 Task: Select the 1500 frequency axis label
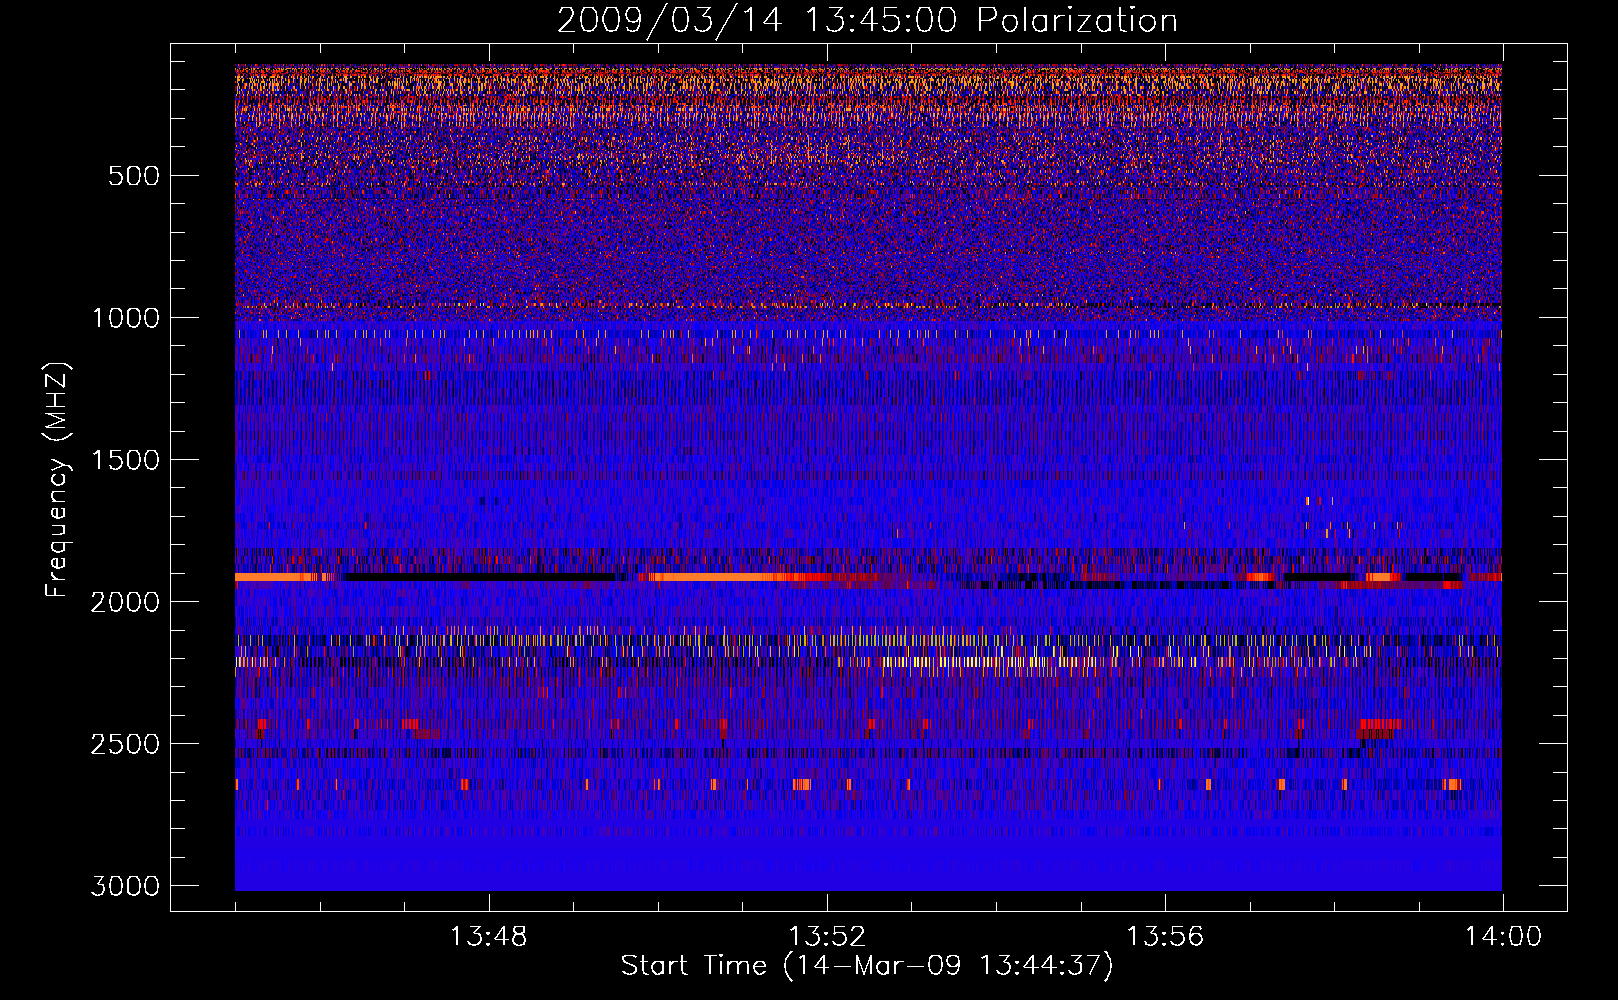(125, 460)
